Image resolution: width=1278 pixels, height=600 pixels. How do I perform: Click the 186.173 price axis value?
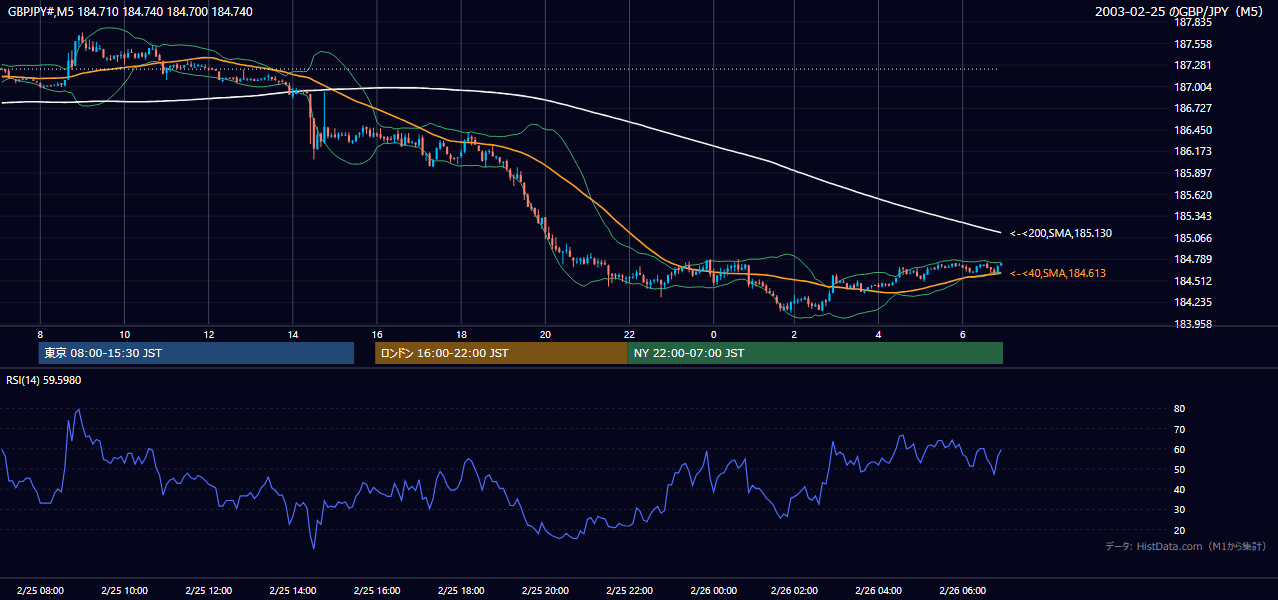(x=1192, y=151)
